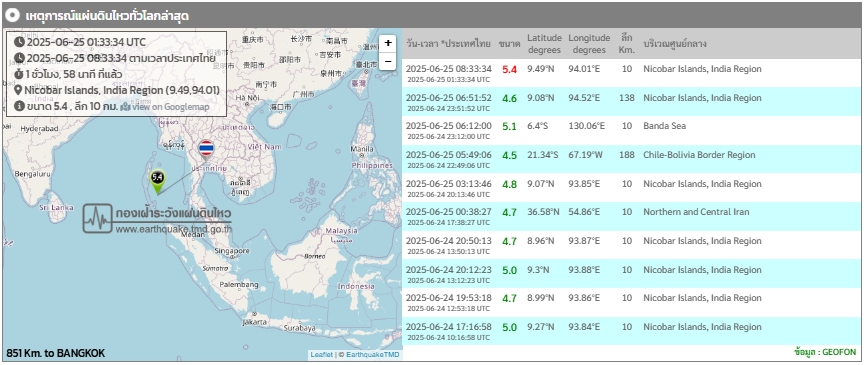Open the Leaflet attribution link
Viewport: 865px width, 365px height.
[322, 355]
